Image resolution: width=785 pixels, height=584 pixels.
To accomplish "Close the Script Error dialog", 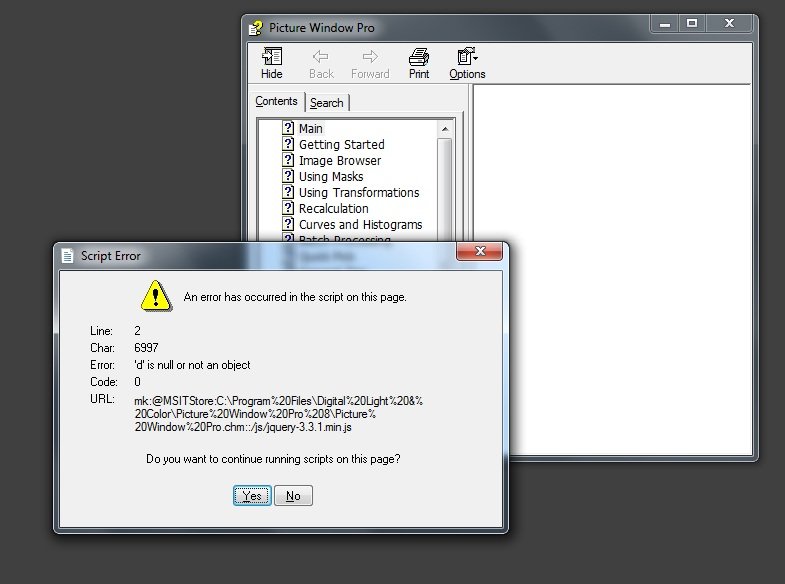I will (x=480, y=251).
